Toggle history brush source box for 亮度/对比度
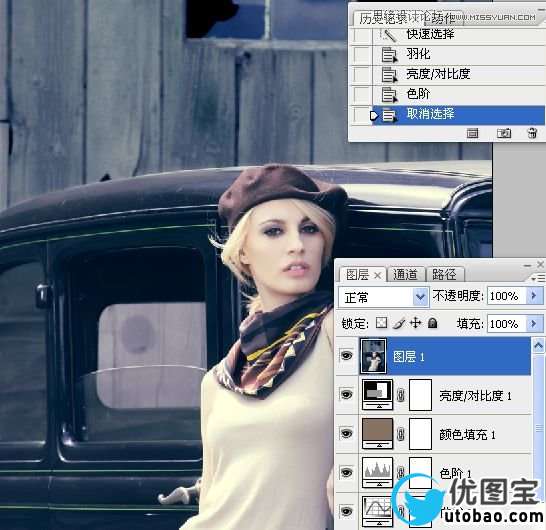The height and width of the screenshot is (530, 546). click(361, 74)
